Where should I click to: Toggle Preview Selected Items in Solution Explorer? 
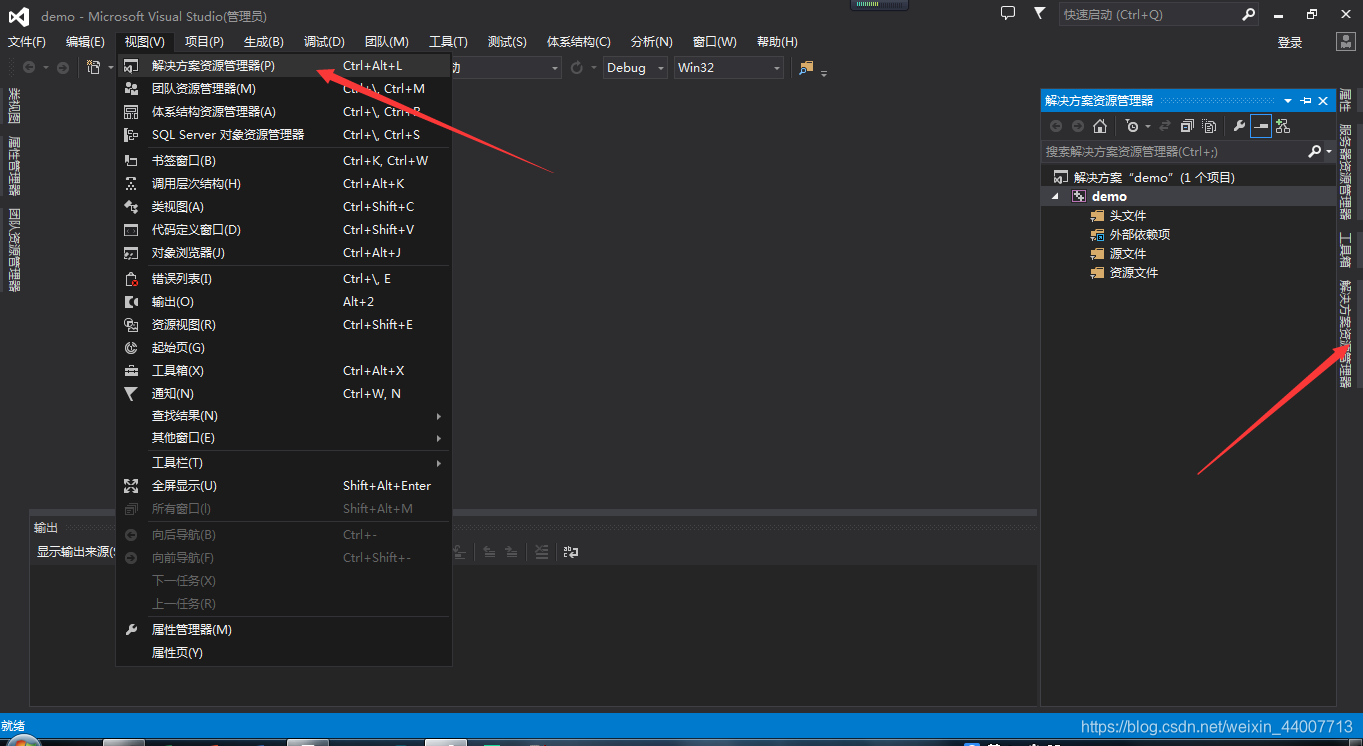pyautogui.click(x=1260, y=126)
